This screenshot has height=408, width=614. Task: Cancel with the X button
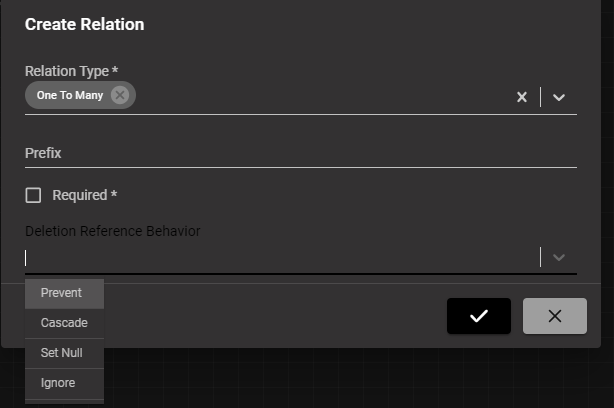(x=555, y=316)
